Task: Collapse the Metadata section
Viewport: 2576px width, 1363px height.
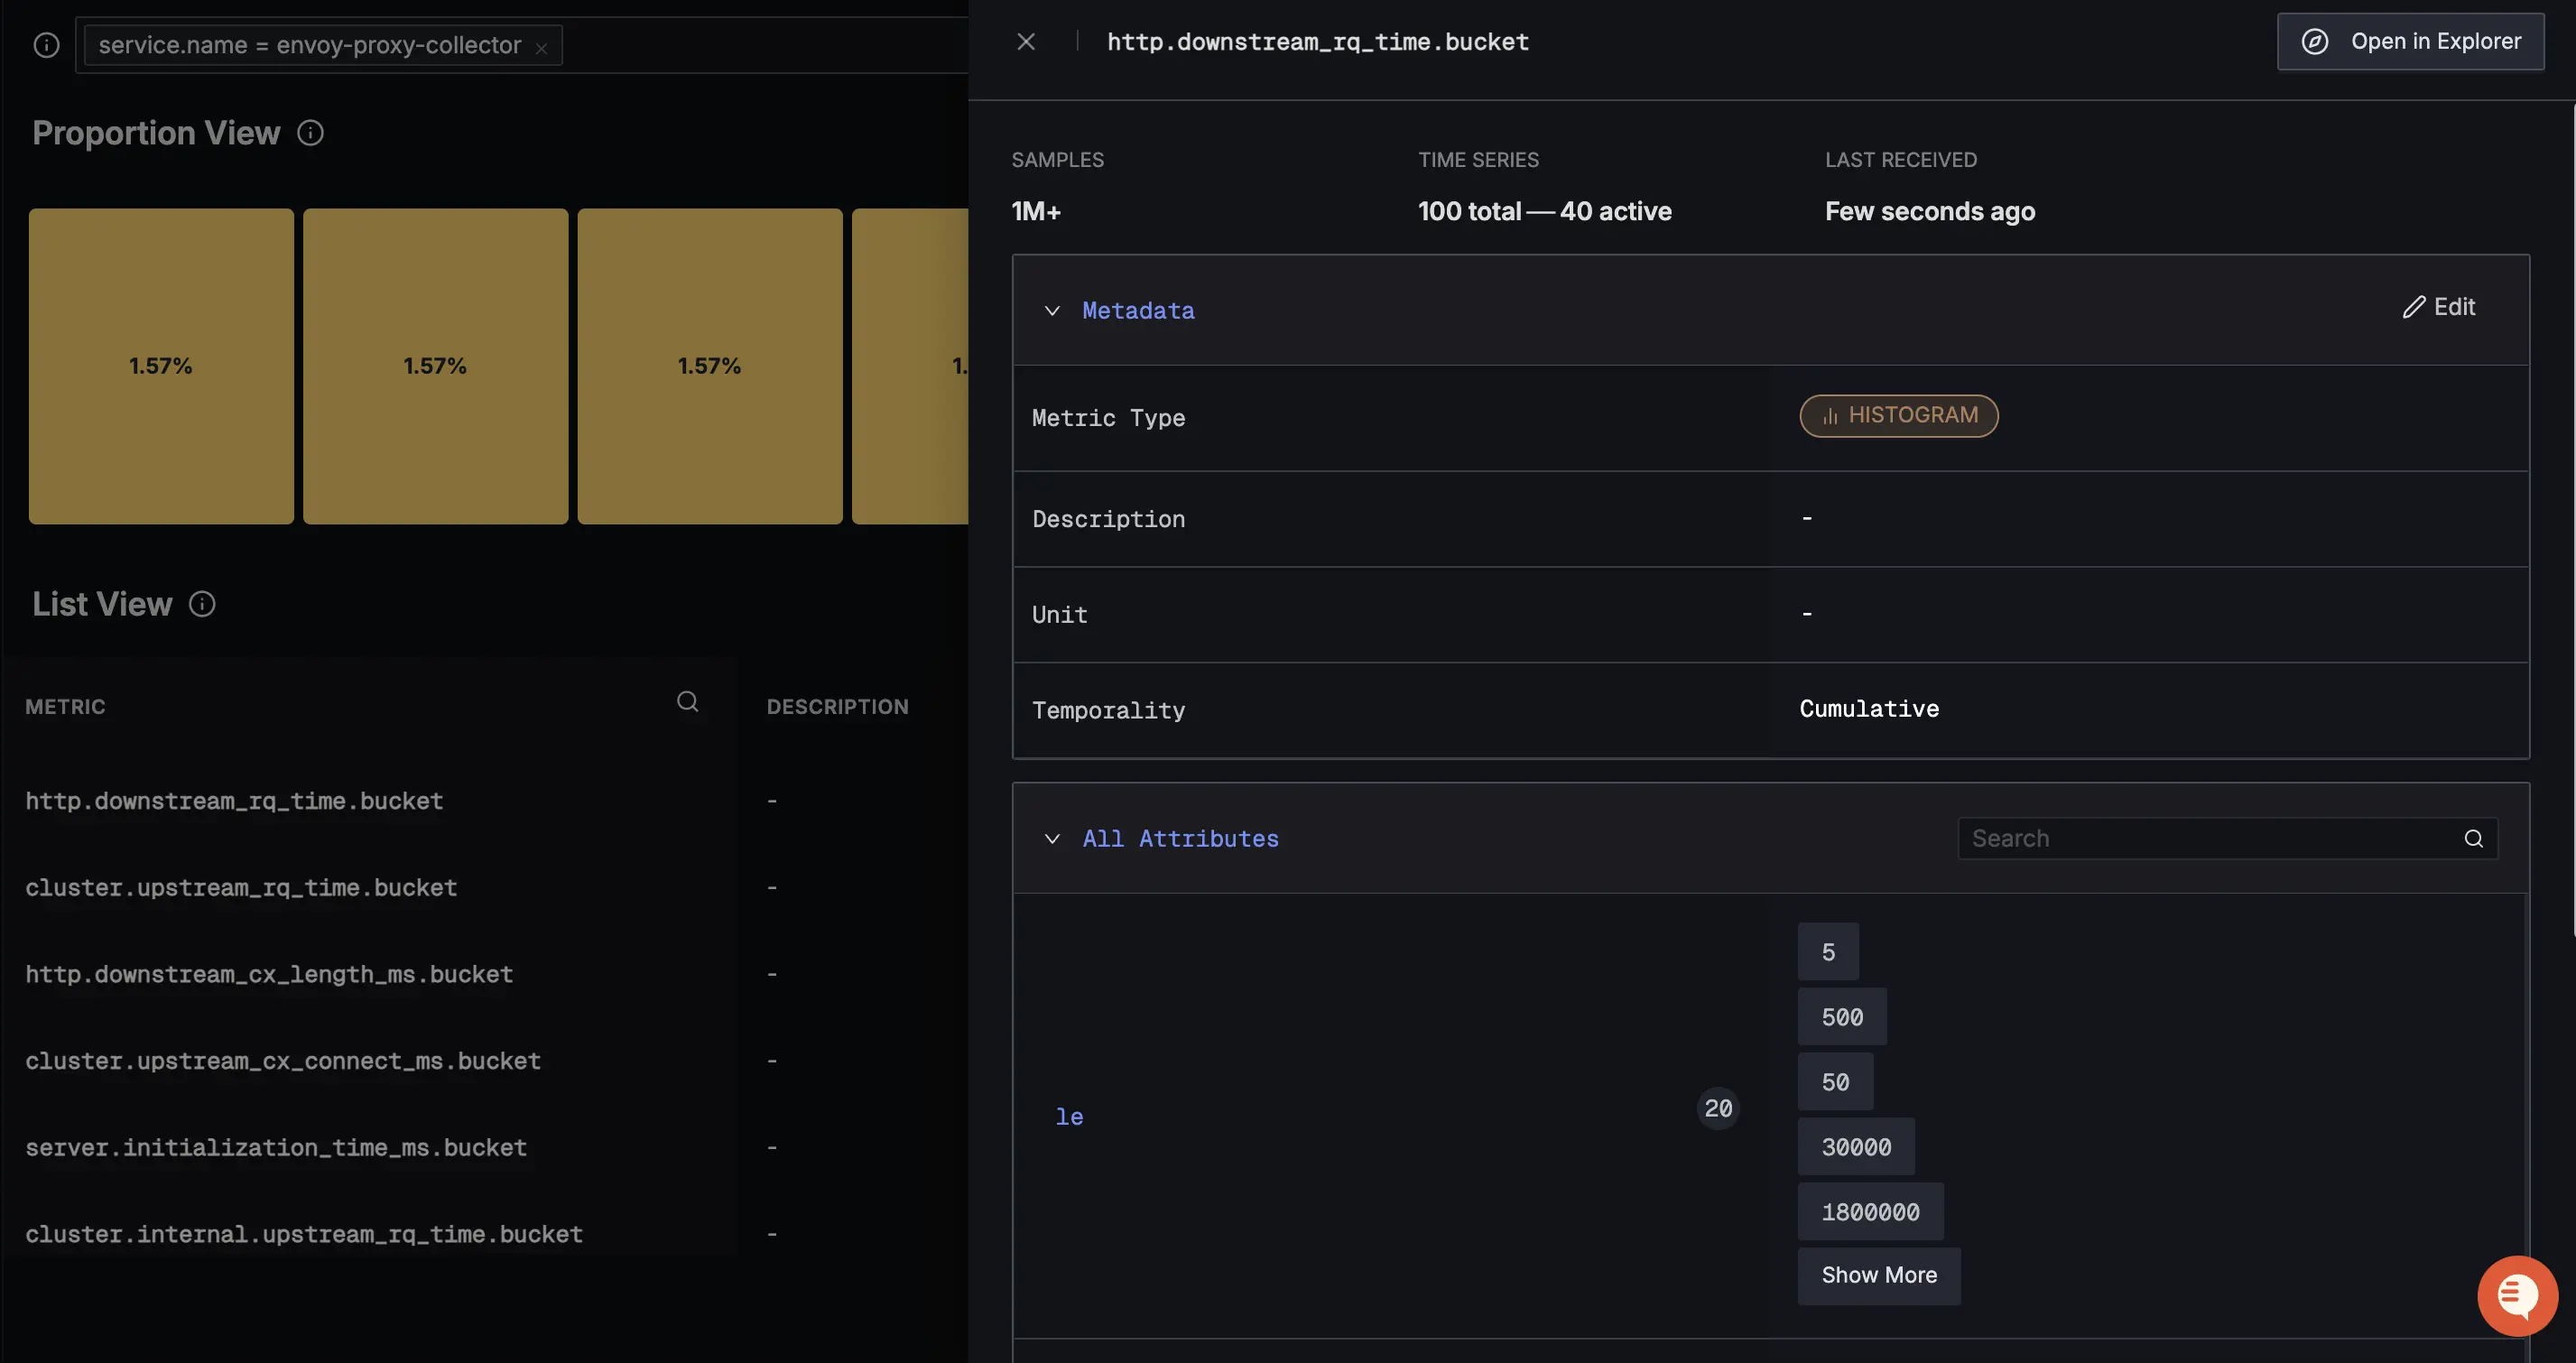Action: [1051, 310]
